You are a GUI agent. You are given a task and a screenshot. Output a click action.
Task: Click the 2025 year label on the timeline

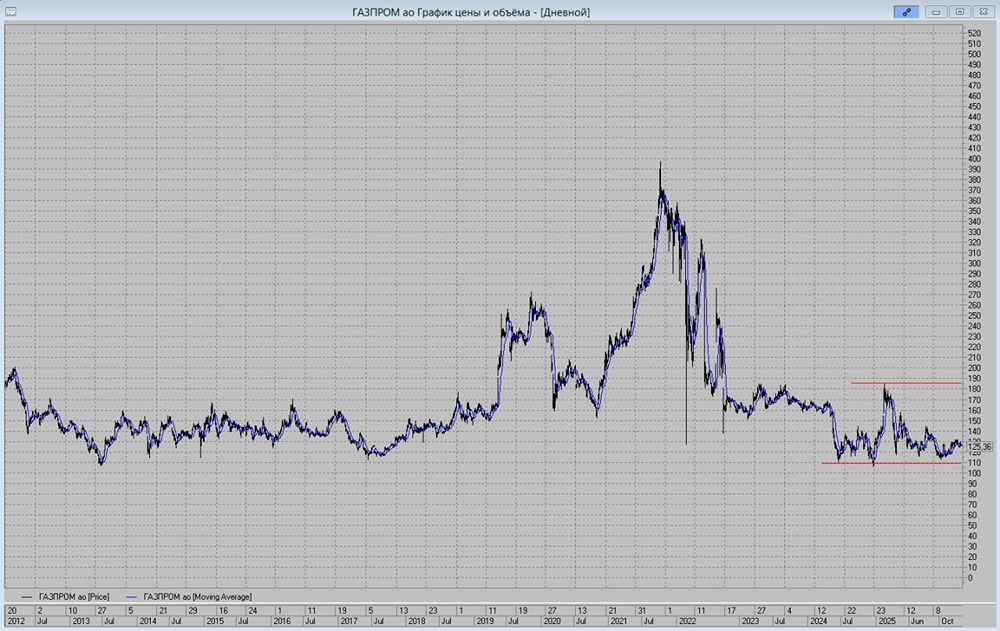[886, 621]
